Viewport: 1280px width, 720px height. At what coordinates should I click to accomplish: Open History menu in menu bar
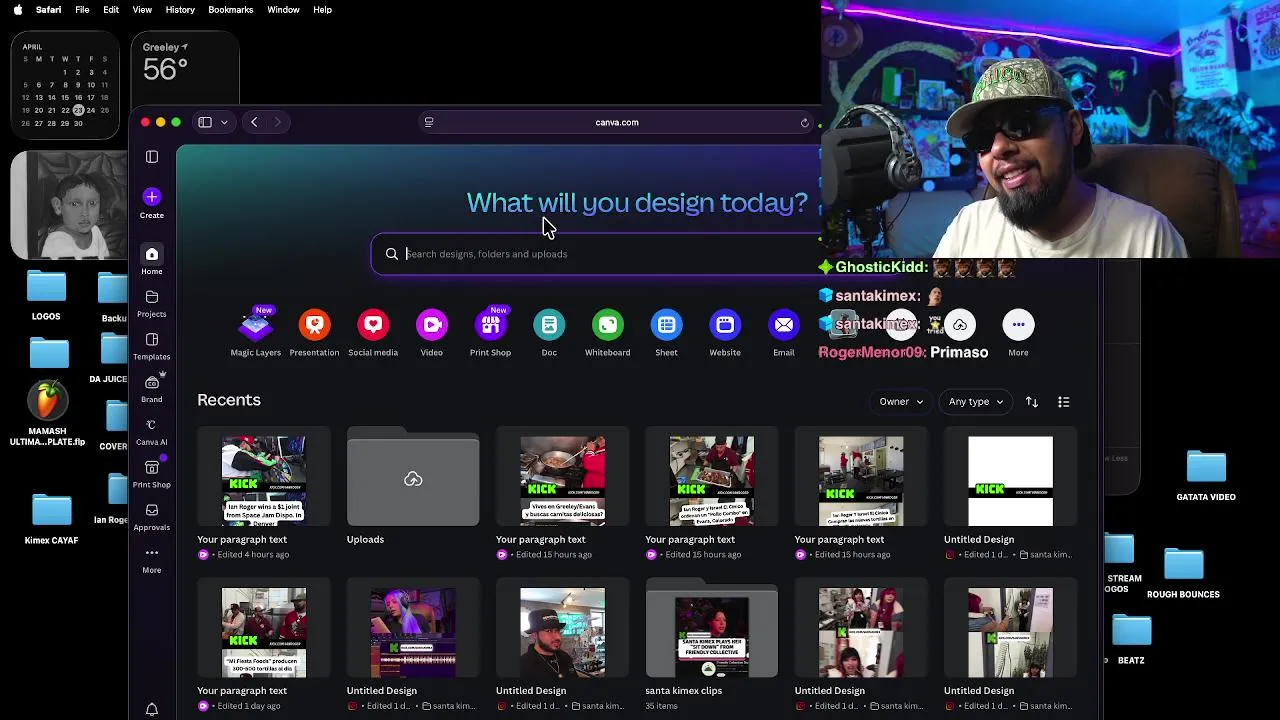pyautogui.click(x=180, y=10)
